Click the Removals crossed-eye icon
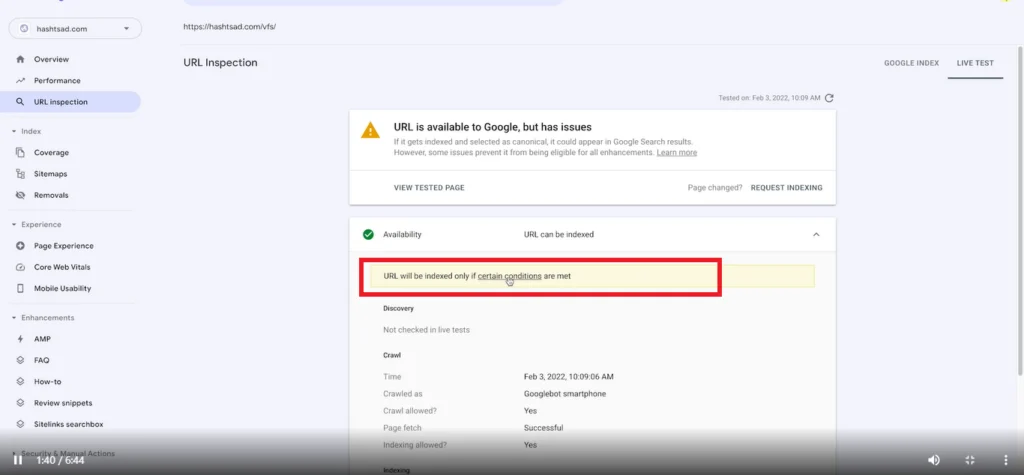Screen dimensions: 1024x475 [20, 195]
